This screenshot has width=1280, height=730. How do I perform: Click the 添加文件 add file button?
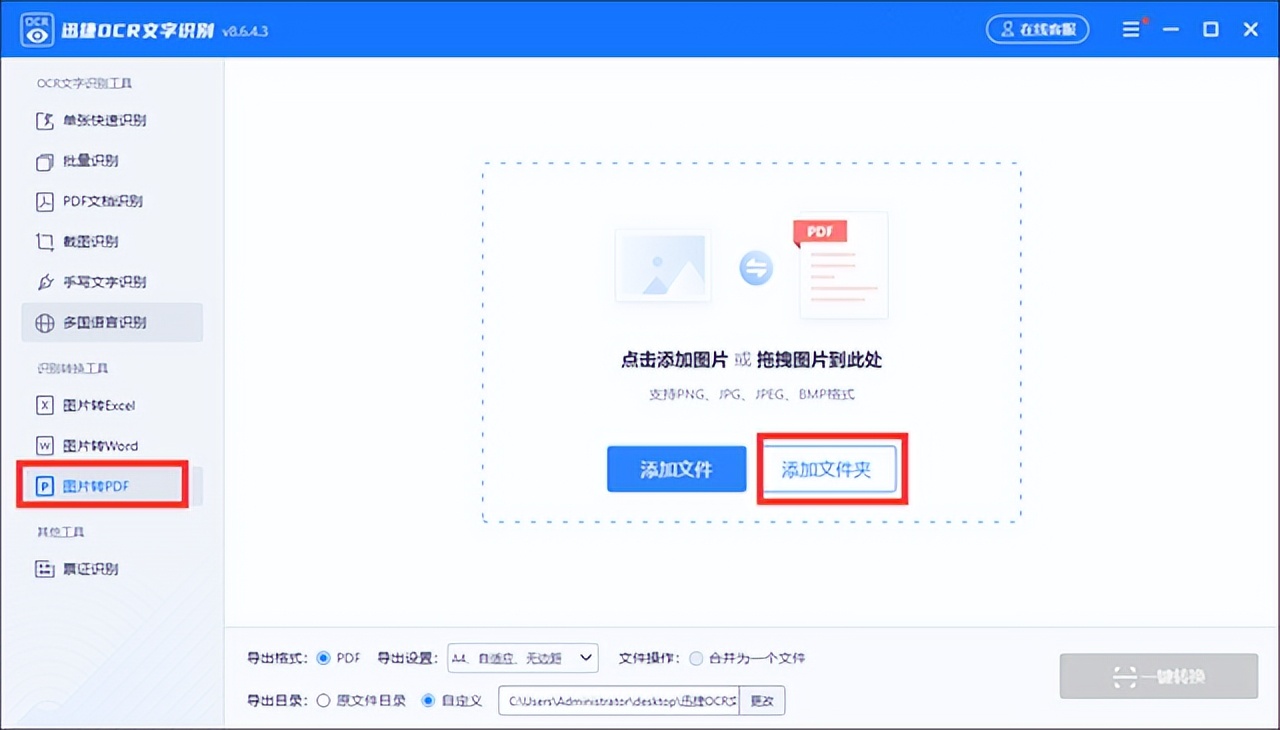pyautogui.click(x=676, y=469)
